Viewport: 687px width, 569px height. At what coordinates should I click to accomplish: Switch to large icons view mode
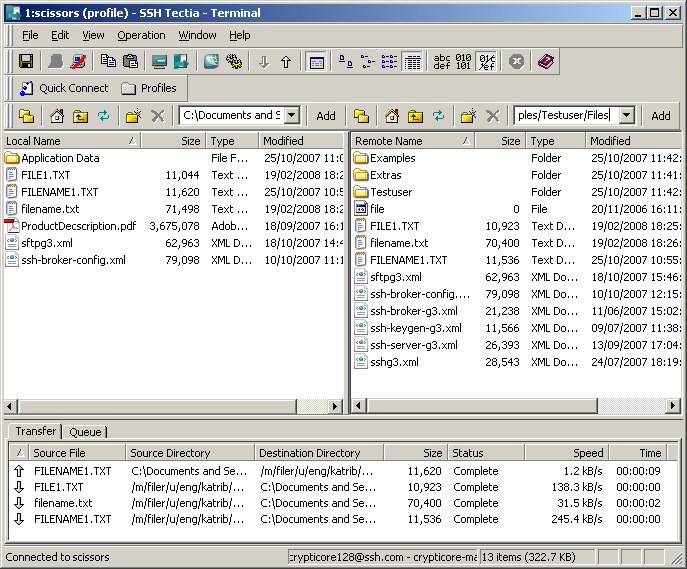(x=346, y=62)
